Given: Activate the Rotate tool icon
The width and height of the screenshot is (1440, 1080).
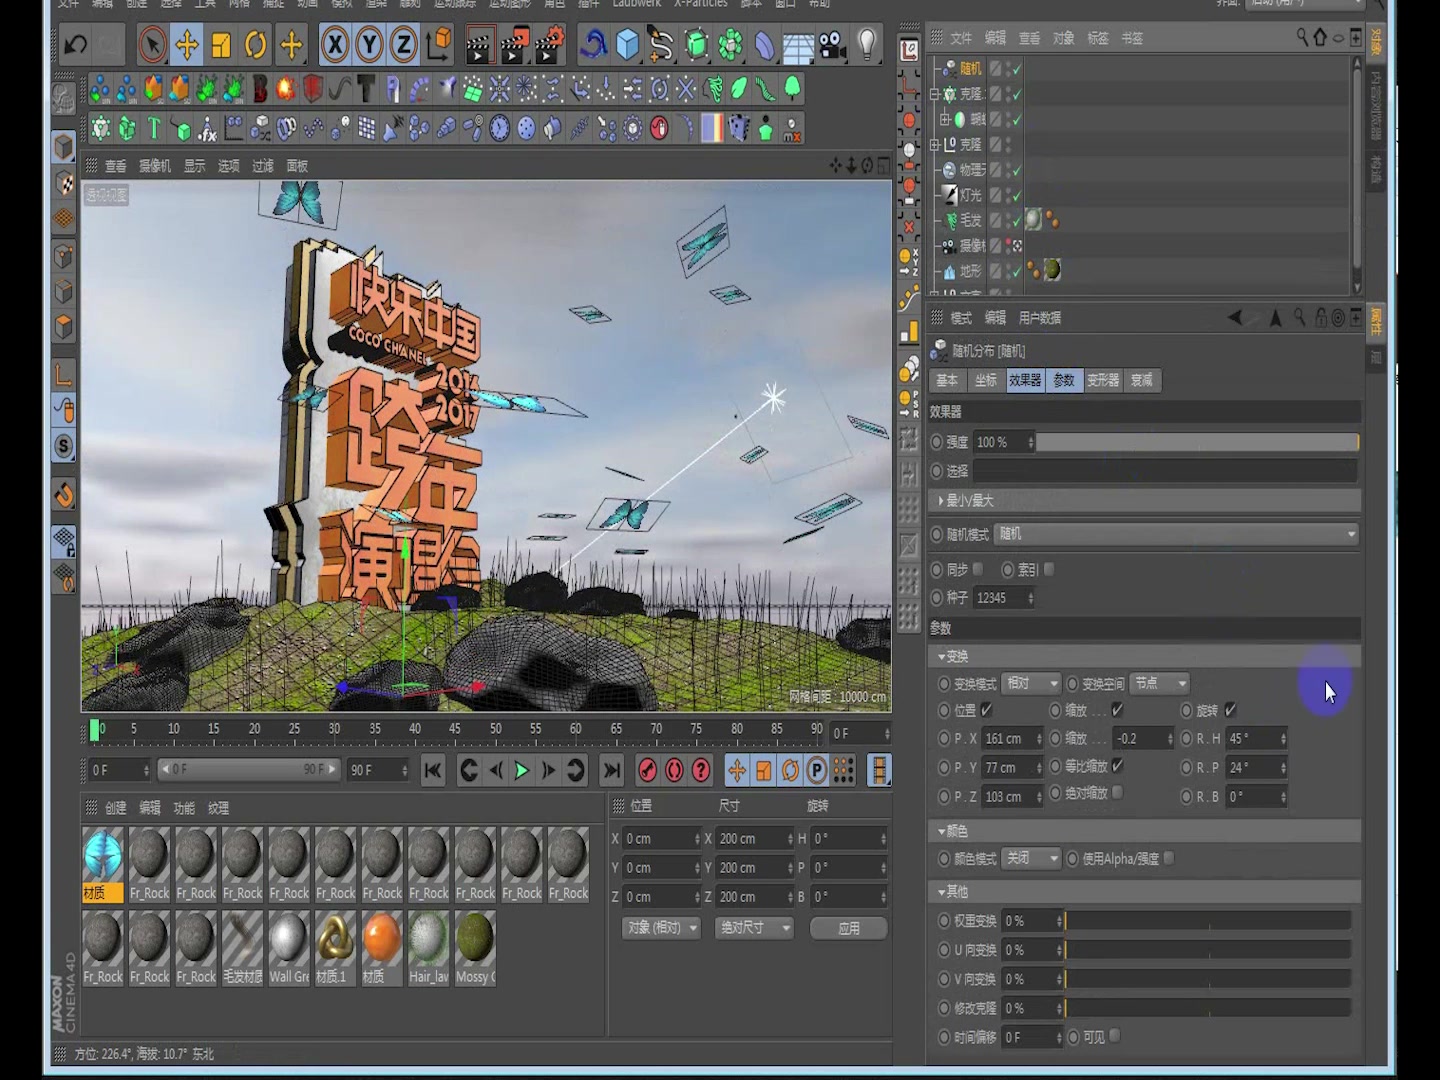Looking at the screenshot, I should [256, 44].
